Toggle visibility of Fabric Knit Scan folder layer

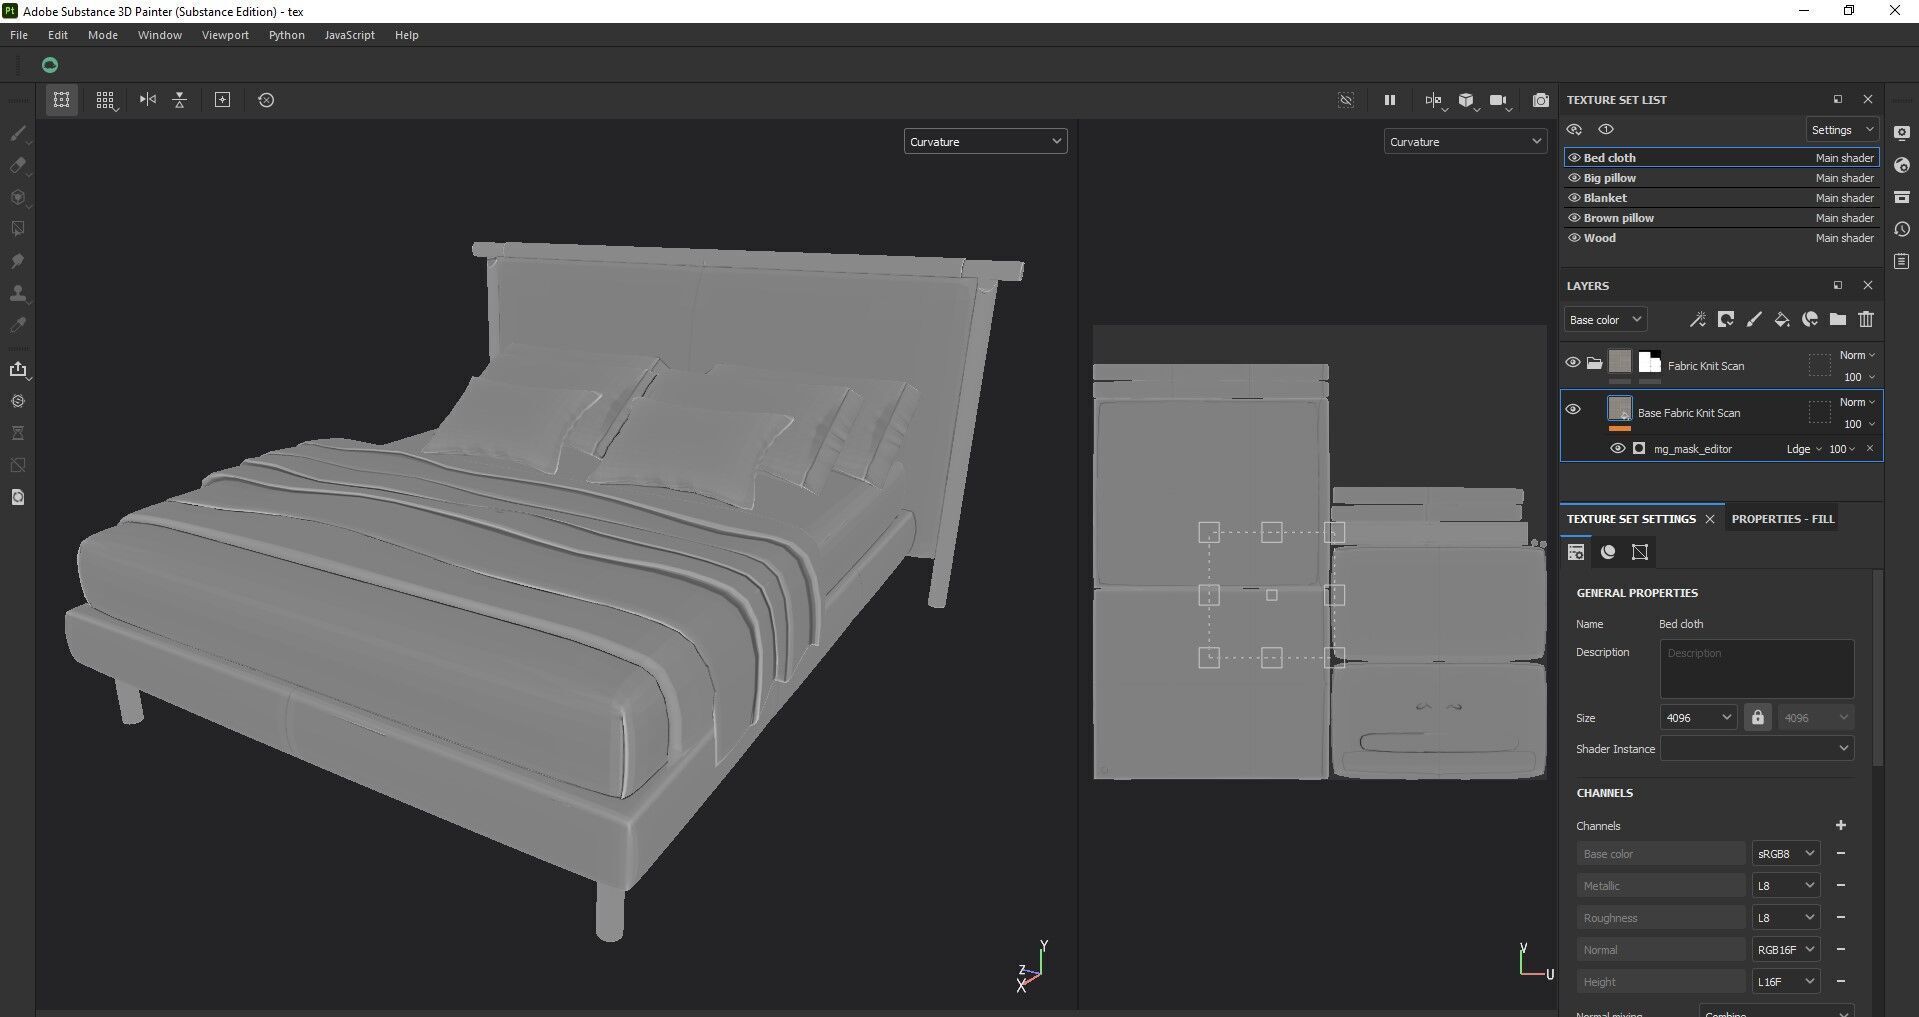click(1573, 363)
